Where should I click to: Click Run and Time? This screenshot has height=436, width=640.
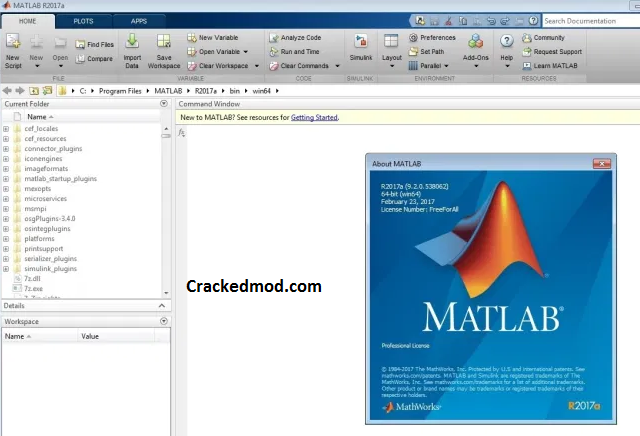coord(294,52)
